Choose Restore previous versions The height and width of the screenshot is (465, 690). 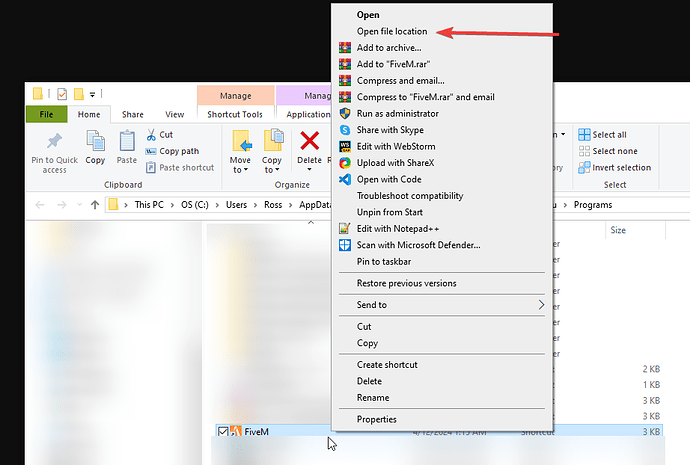point(406,283)
